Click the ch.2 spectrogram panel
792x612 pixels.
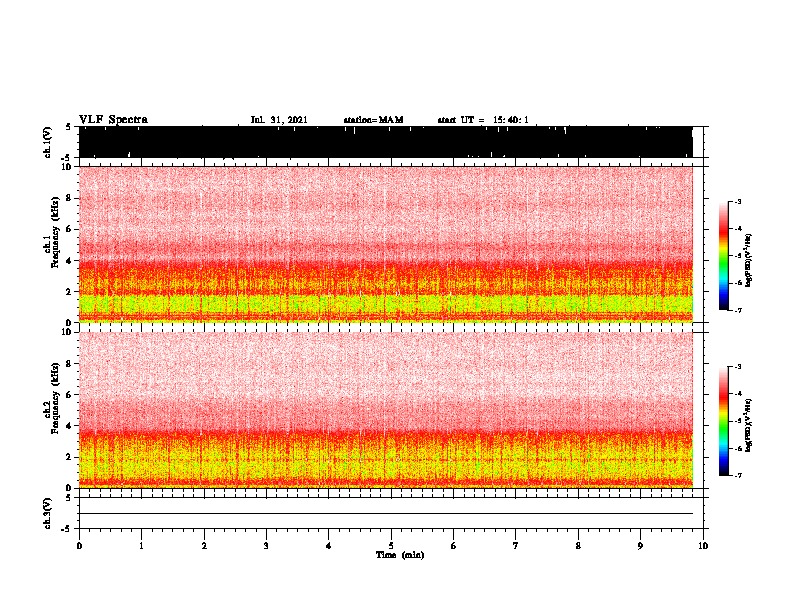click(x=386, y=410)
